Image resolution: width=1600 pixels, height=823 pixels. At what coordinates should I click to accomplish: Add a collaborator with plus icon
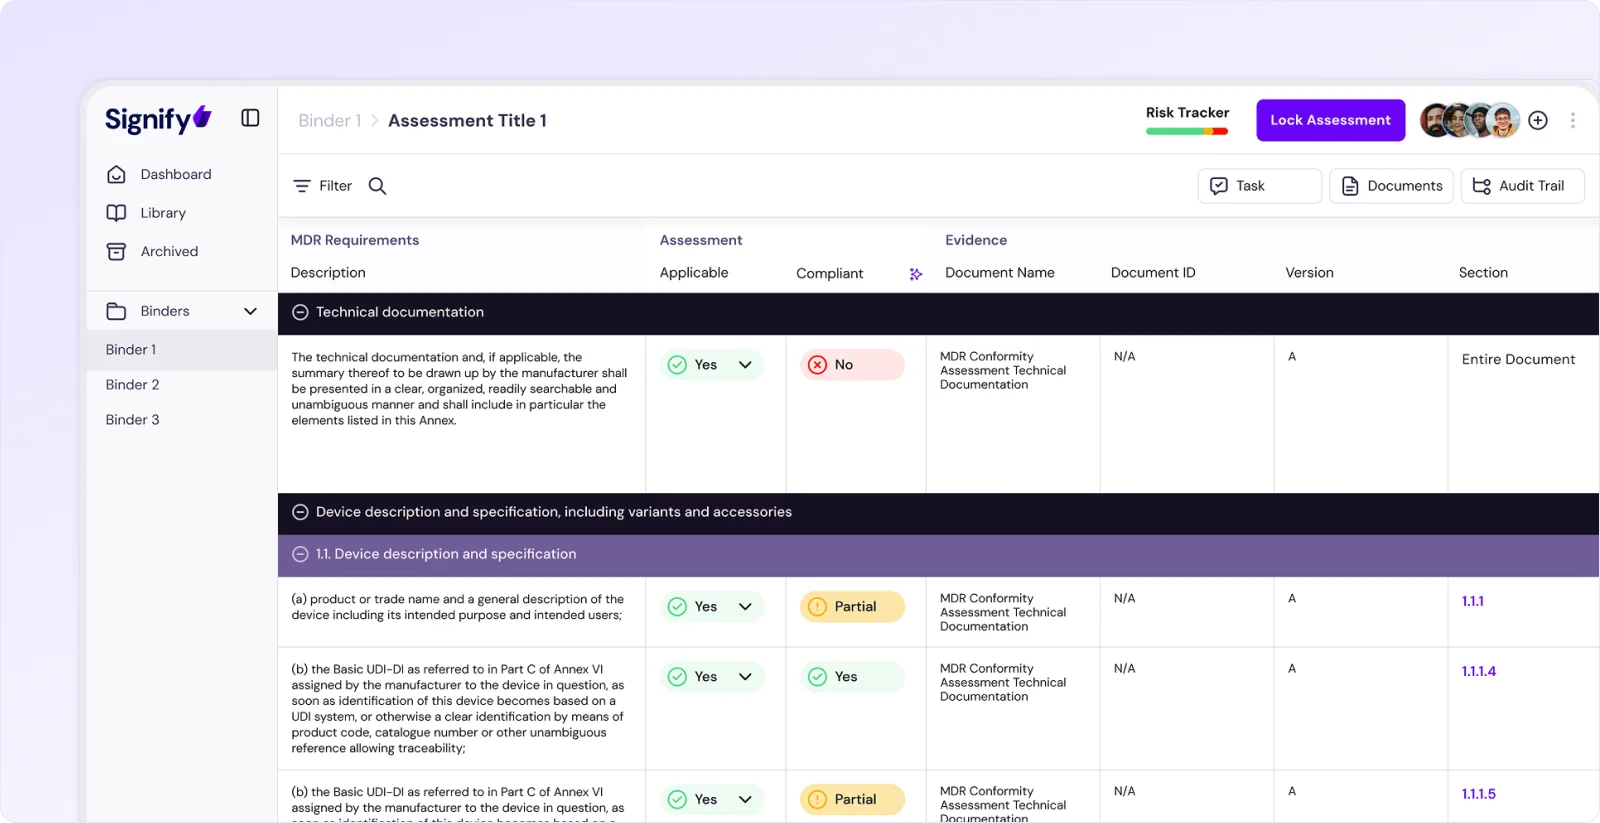[1538, 120]
